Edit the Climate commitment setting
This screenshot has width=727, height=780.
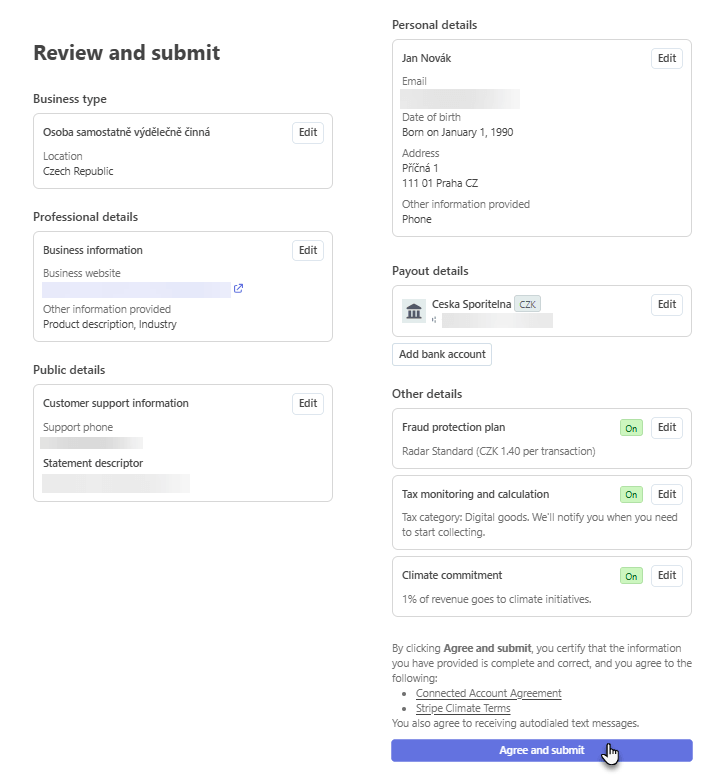[666, 576]
